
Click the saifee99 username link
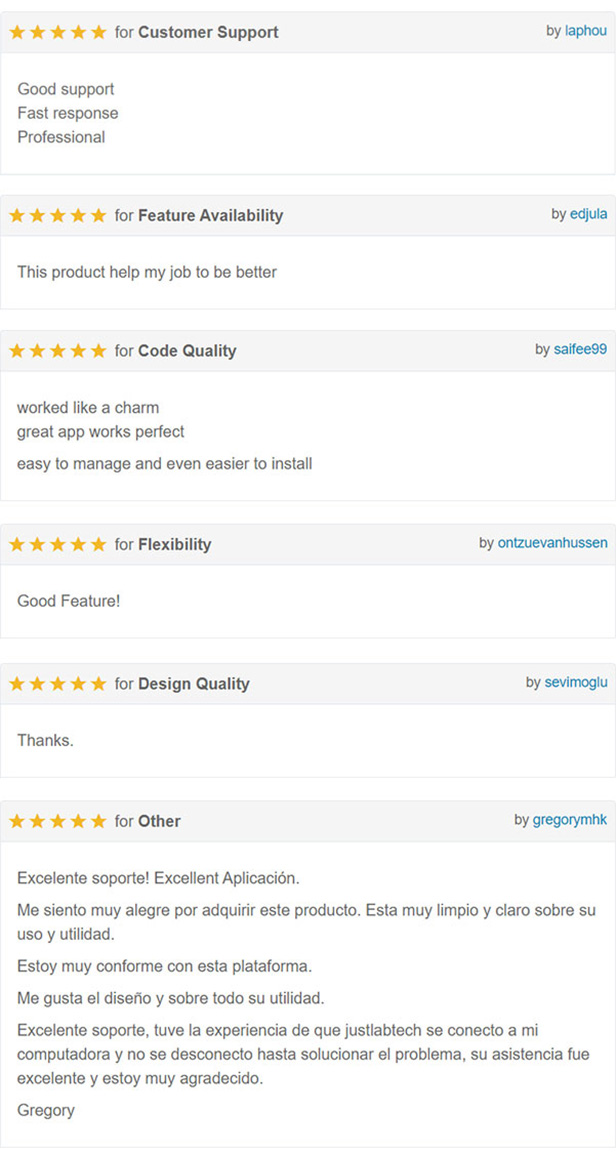point(581,349)
